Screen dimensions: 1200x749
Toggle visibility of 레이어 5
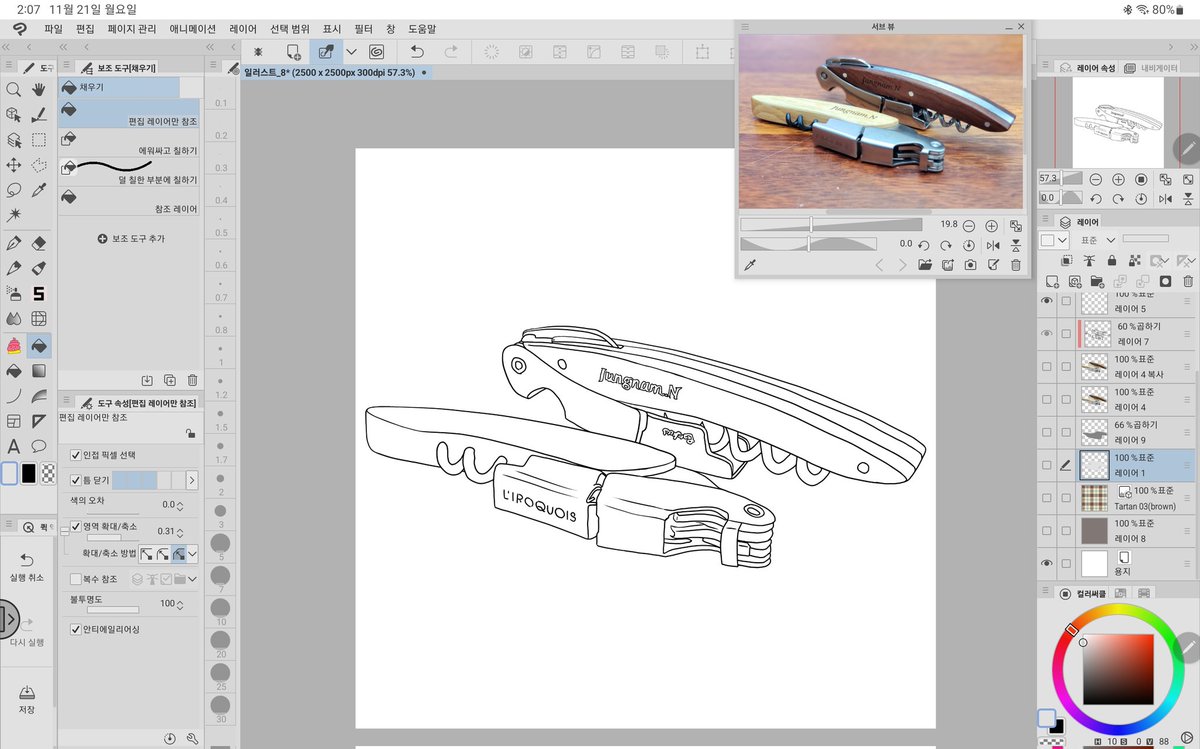[x=1047, y=301]
